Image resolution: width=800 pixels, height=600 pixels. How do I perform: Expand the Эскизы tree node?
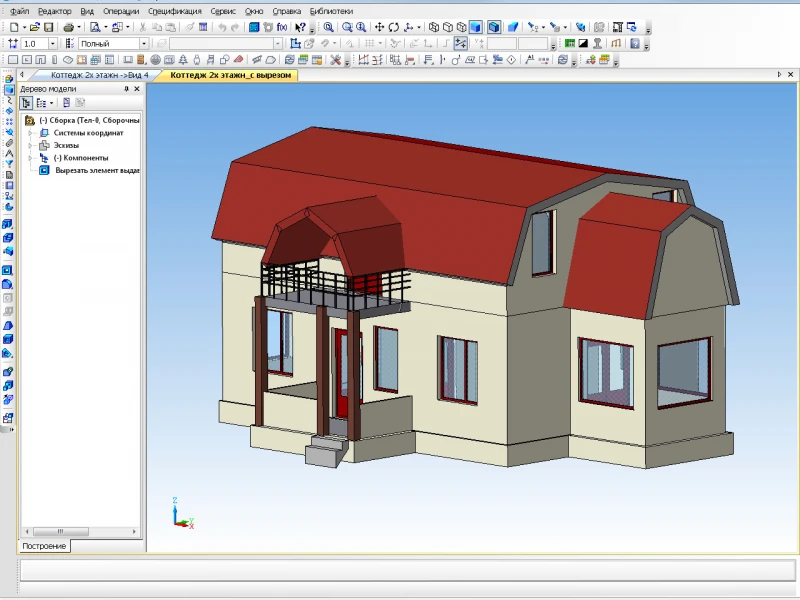point(30,145)
